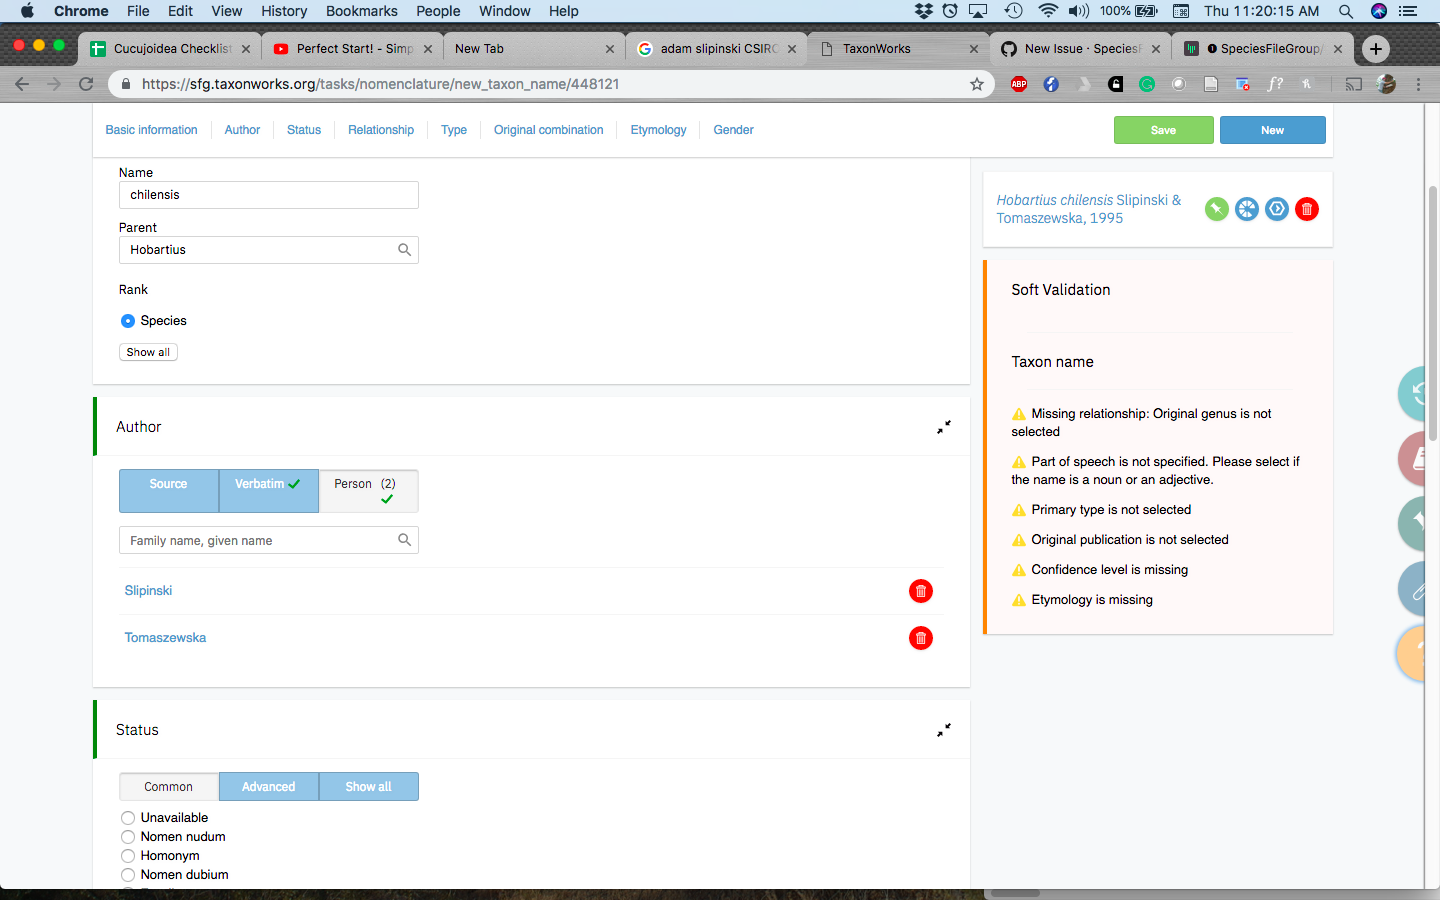
Task: Click the blue New button
Action: click(1272, 130)
